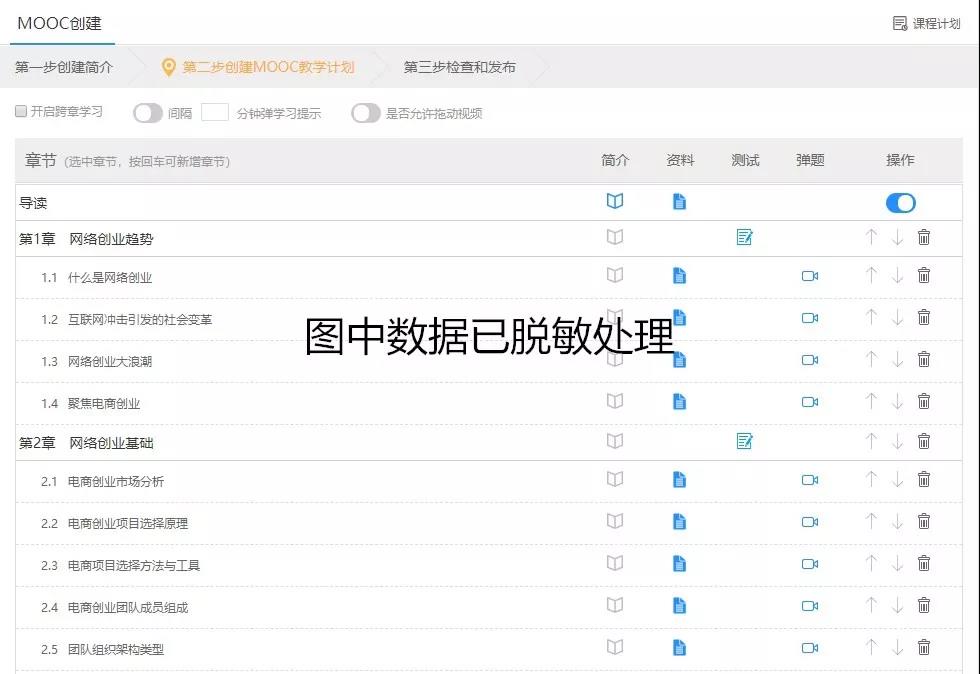Select section 2.3 电商项目选择方法与工具

[x=133, y=565]
